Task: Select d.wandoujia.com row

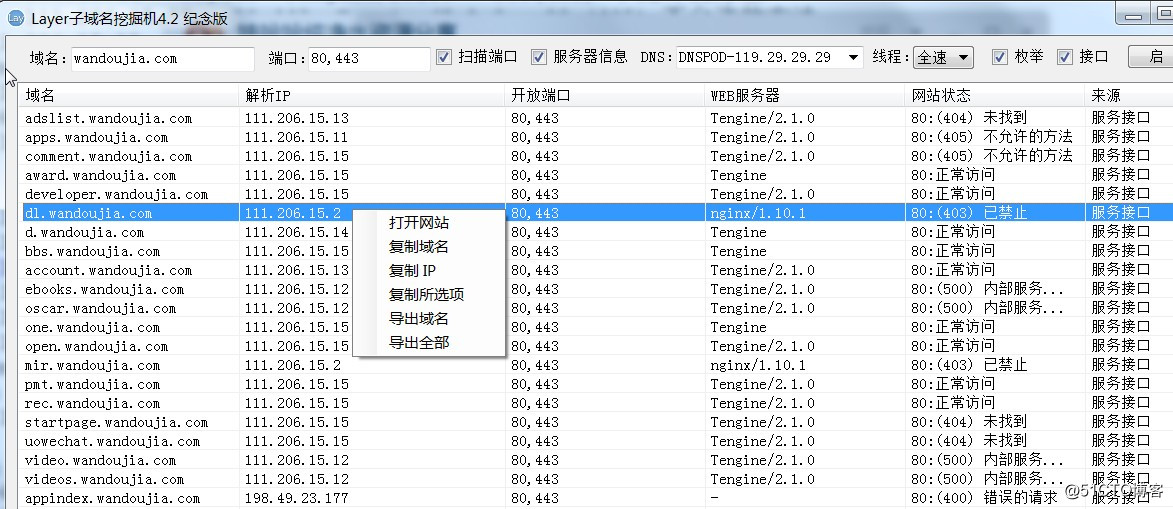Action: pos(596,233)
